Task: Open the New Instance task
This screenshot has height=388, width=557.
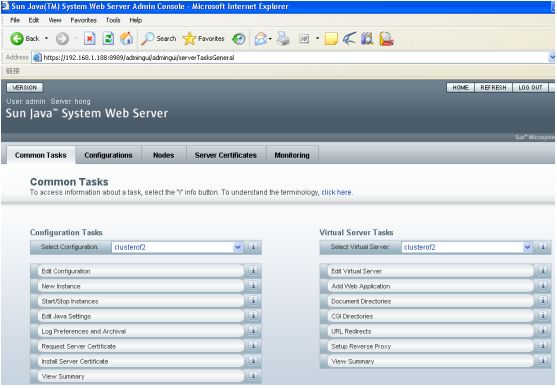Action: [141, 286]
